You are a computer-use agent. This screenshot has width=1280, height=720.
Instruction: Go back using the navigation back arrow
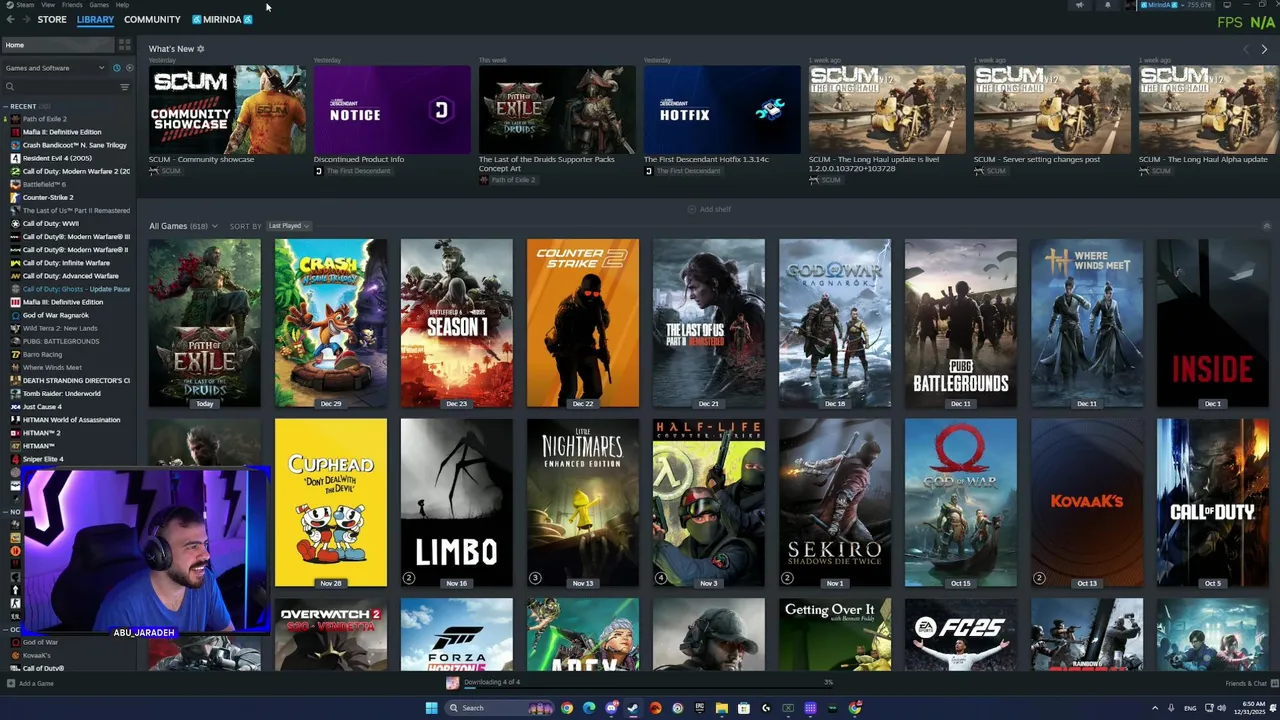[10, 20]
